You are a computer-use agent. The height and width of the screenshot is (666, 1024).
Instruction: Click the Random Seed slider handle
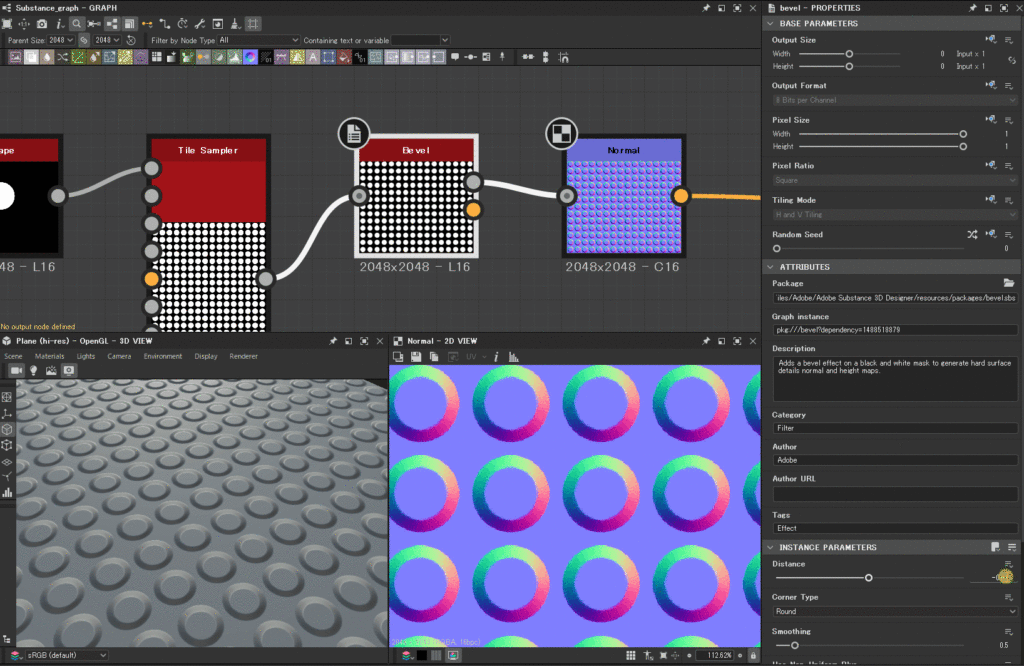click(x=776, y=249)
